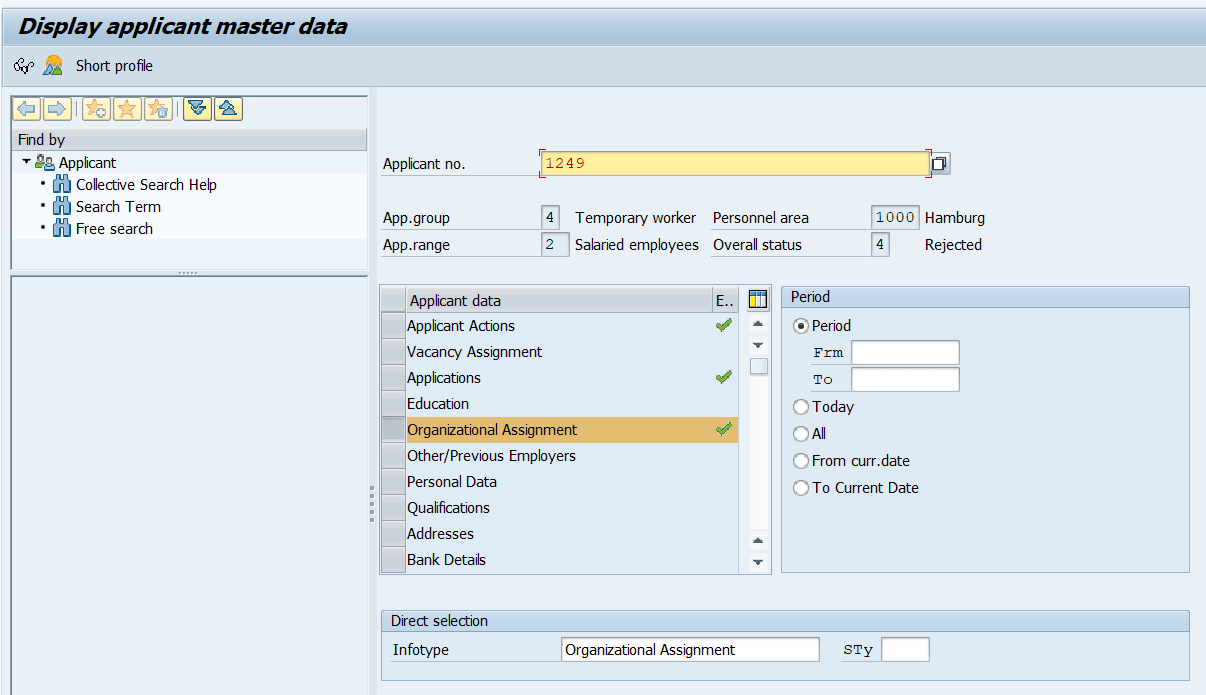
Task: Navigate back with the left arrow icon
Action: (x=25, y=108)
